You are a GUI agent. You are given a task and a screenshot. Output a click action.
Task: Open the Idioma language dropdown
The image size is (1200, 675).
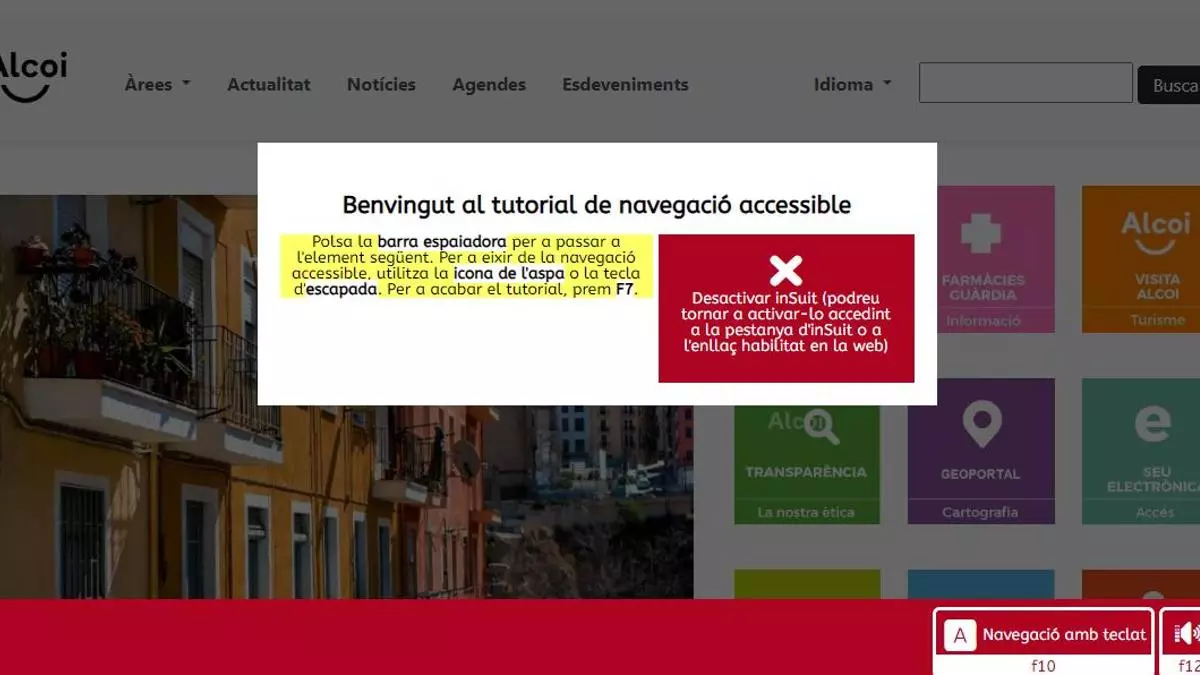click(x=852, y=85)
